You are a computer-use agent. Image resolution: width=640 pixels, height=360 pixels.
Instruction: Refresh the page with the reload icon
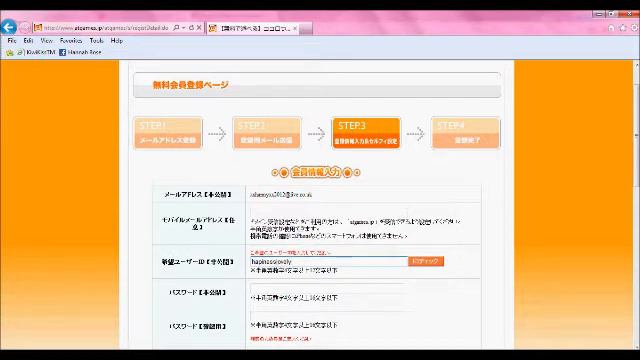191,28
